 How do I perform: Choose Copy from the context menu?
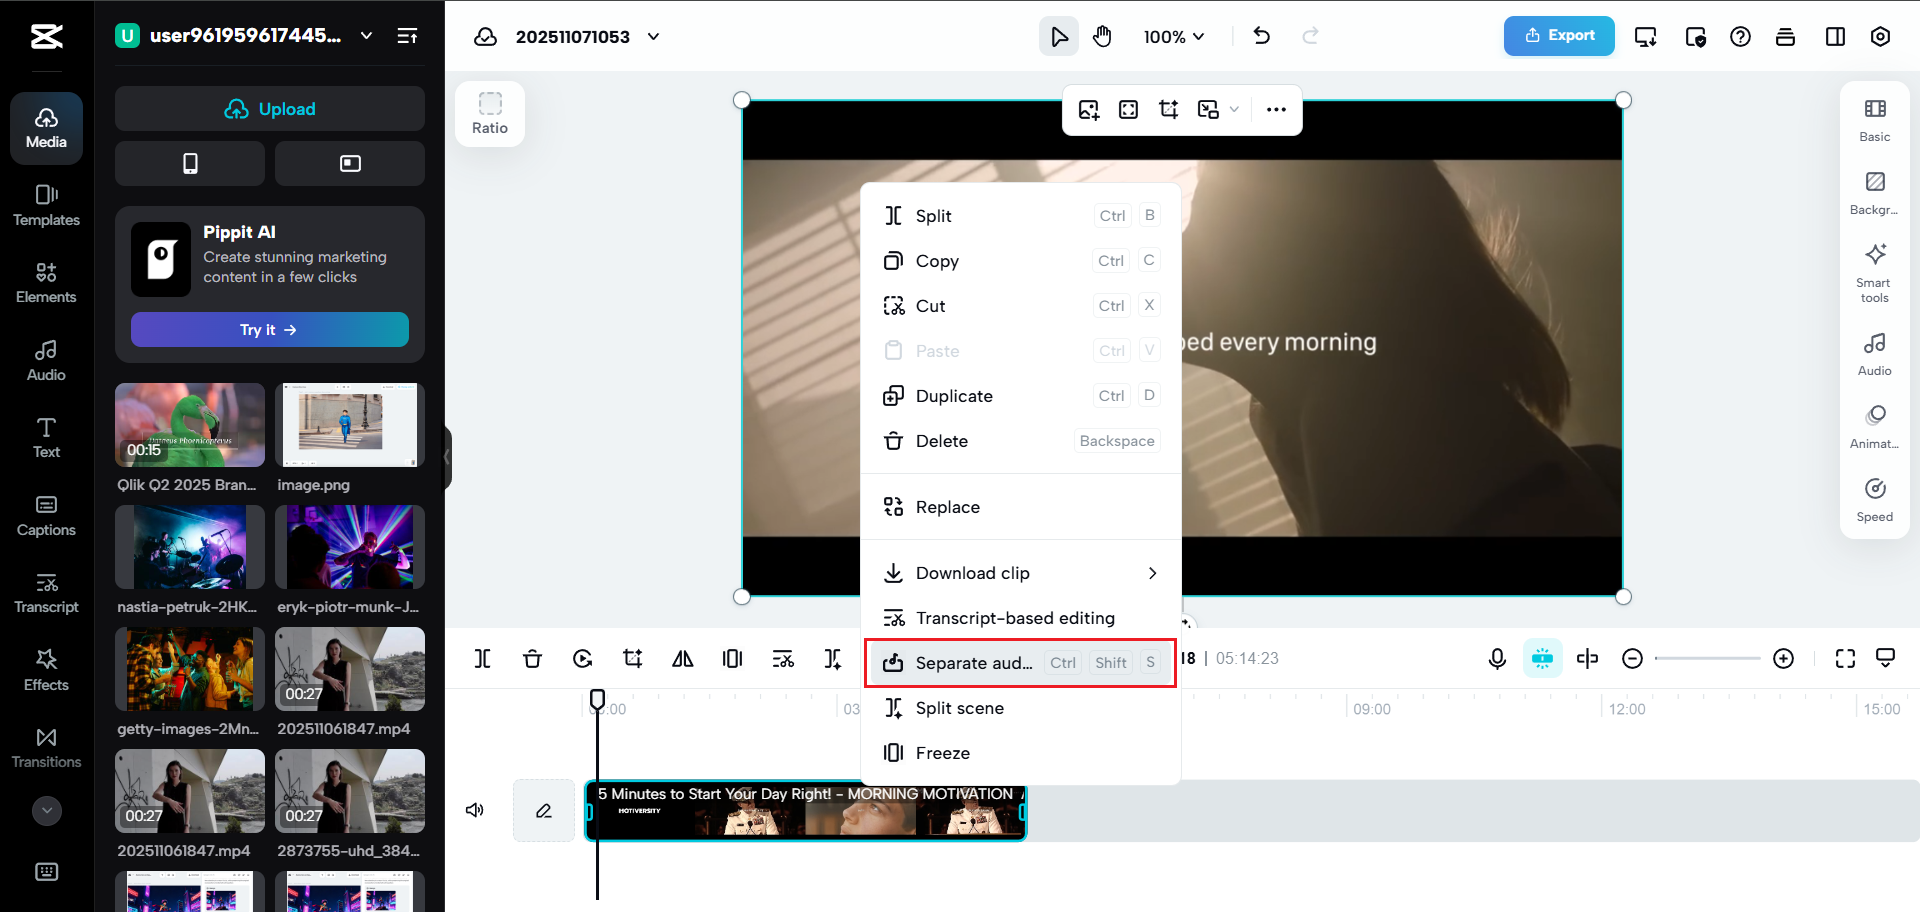pos(1021,261)
